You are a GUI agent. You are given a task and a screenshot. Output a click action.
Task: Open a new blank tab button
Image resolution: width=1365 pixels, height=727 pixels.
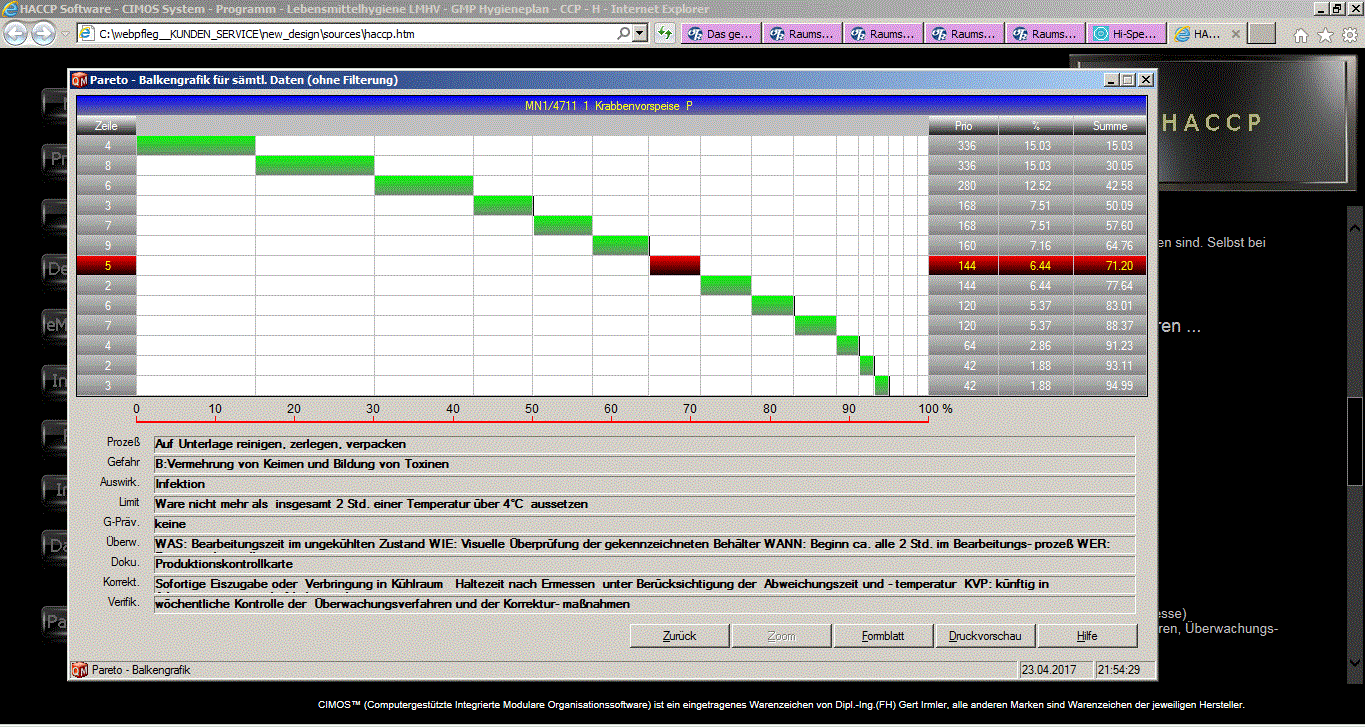[1263, 34]
